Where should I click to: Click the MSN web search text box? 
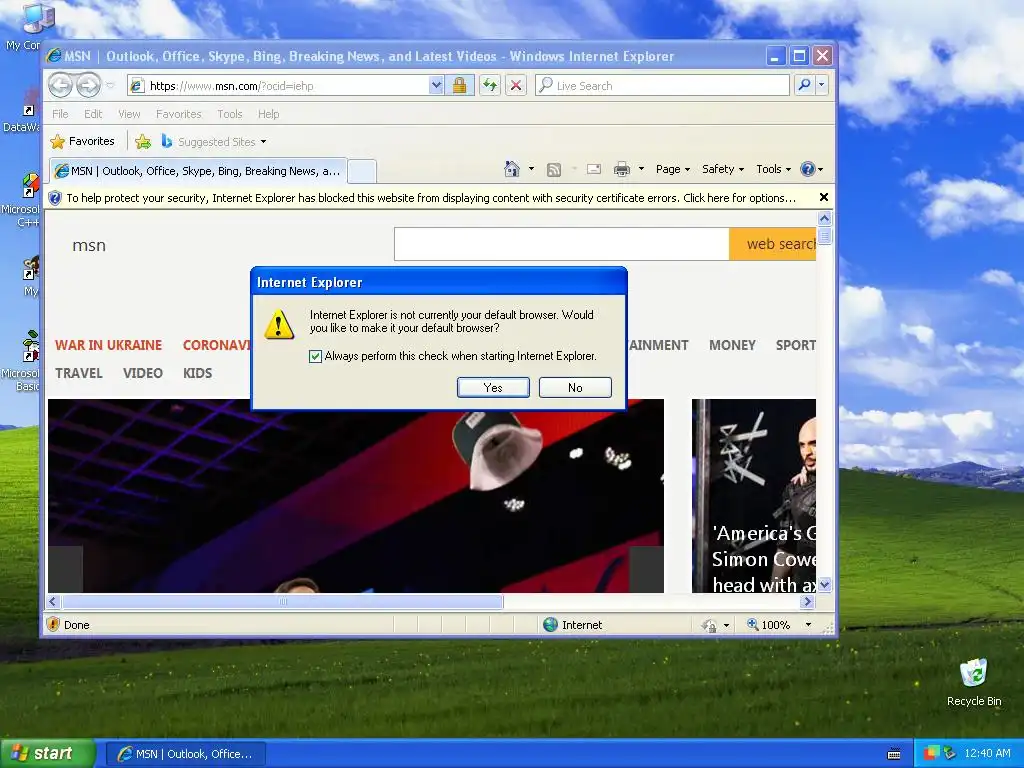(562, 244)
